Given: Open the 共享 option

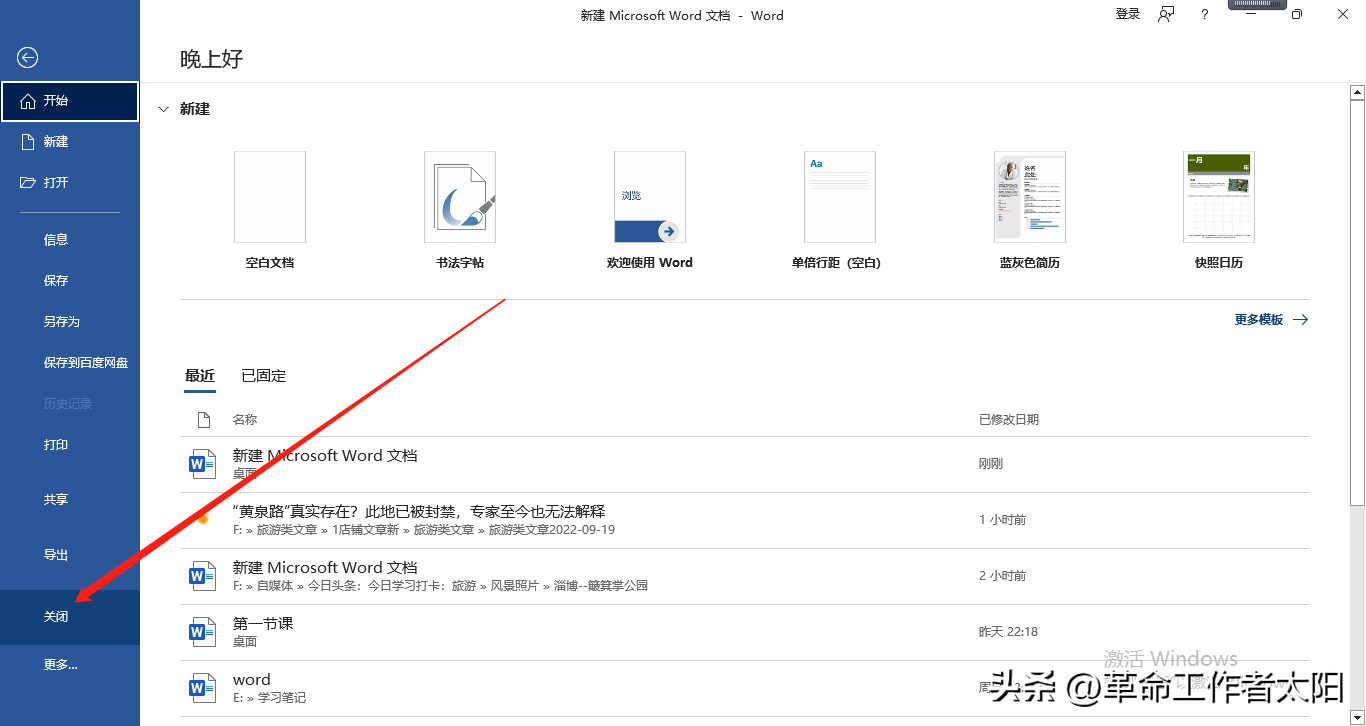Looking at the screenshot, I should click(70, 500).
